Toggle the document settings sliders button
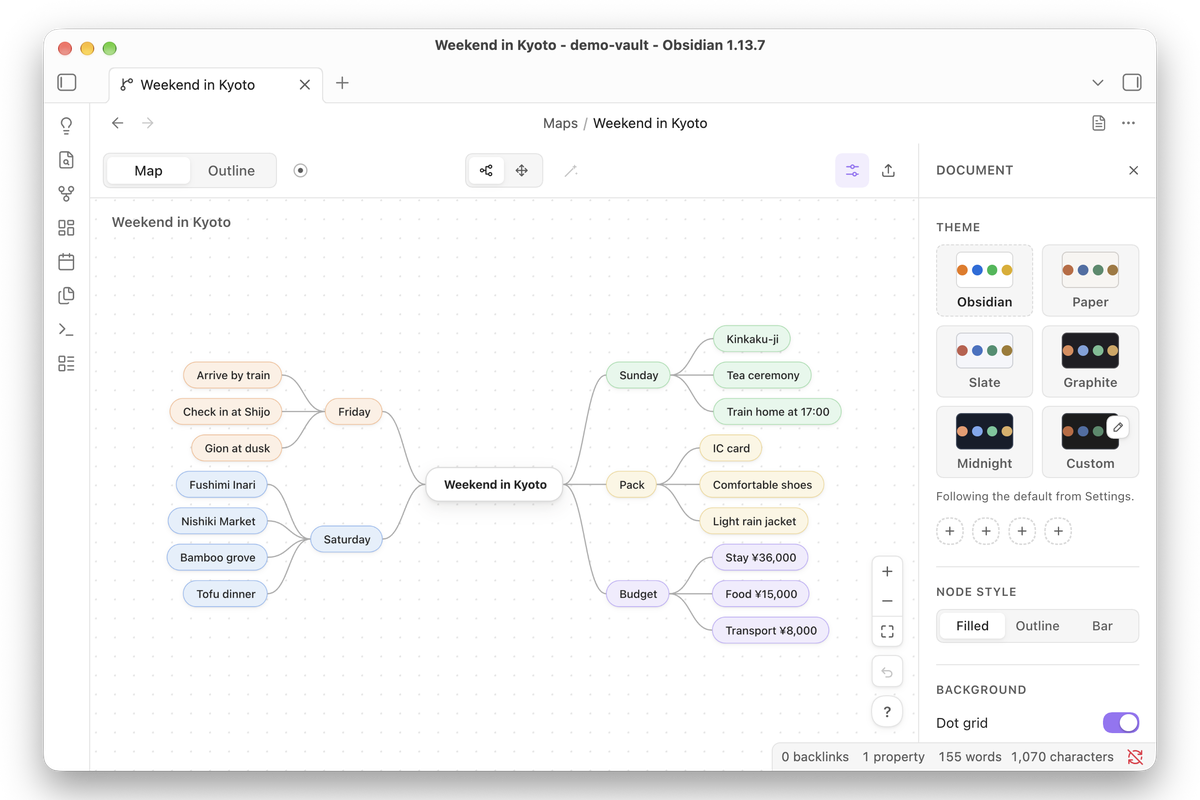The image size is (1200, 800). click(852, 171)
